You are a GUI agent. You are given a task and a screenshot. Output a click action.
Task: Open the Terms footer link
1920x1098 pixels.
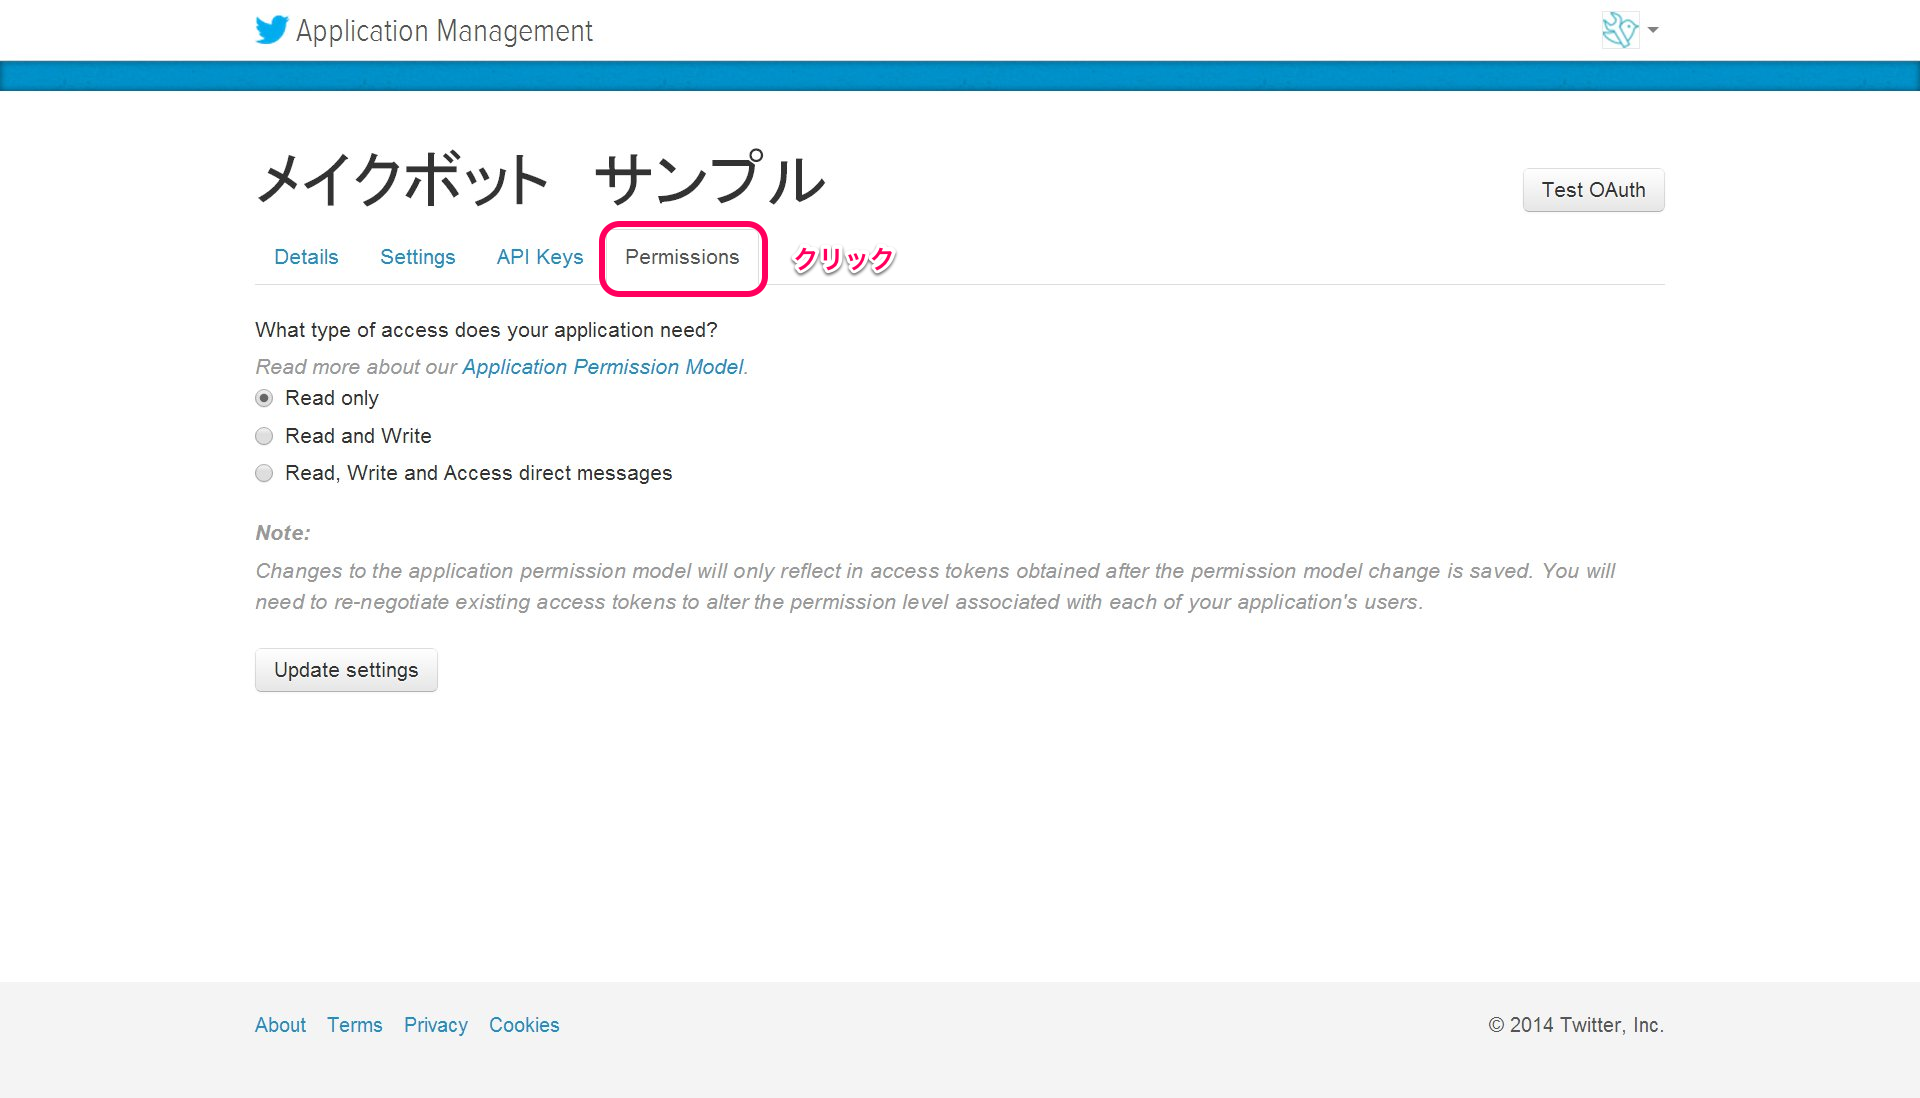click(355, 1025)
